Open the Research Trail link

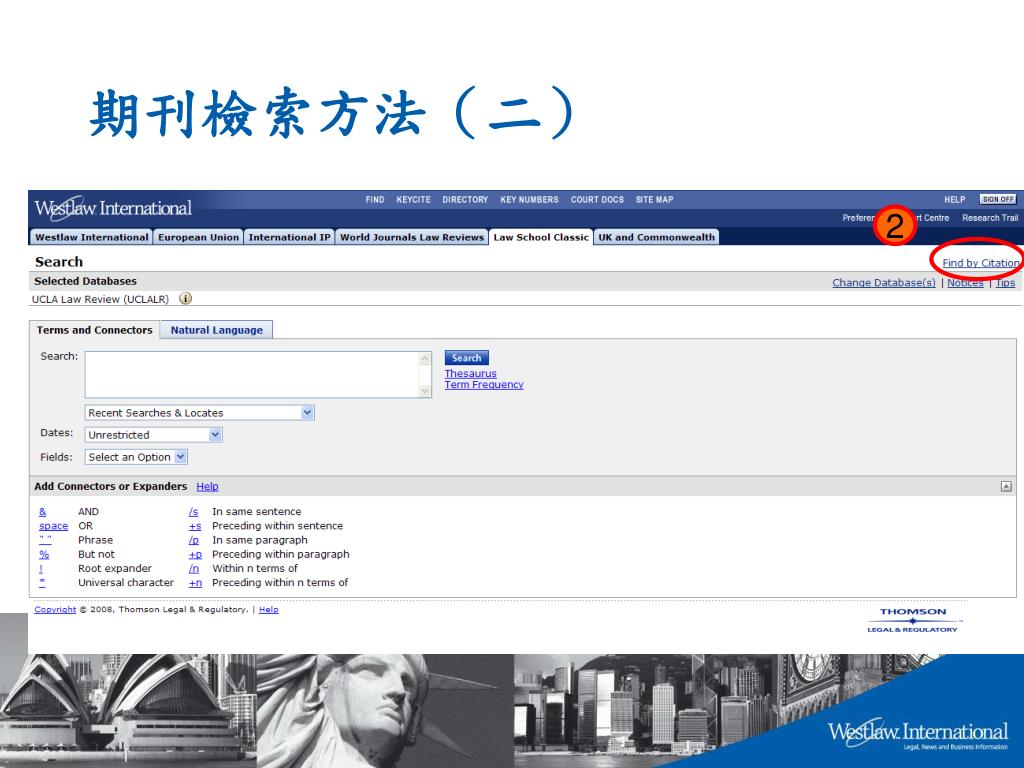tap(990, 217)
